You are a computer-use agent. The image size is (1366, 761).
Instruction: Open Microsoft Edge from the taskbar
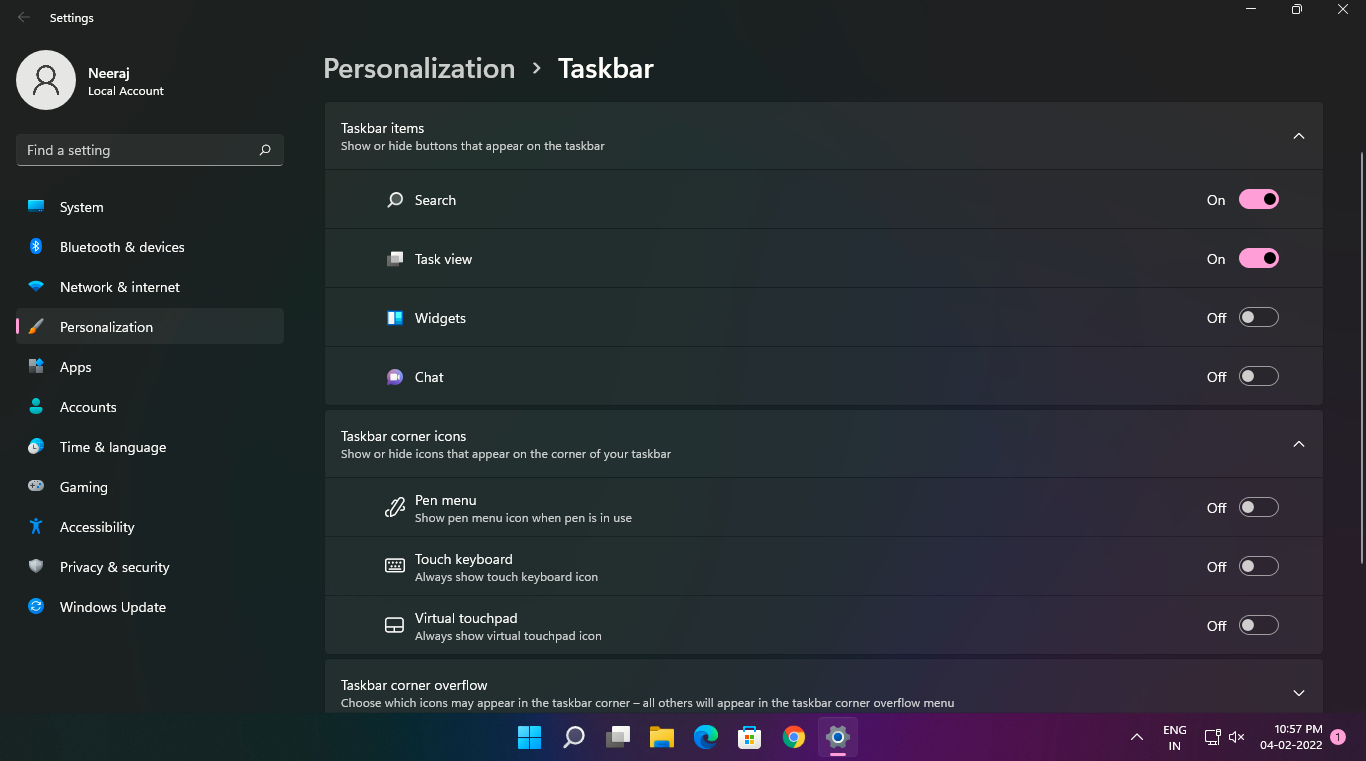[x=706, y=738]
